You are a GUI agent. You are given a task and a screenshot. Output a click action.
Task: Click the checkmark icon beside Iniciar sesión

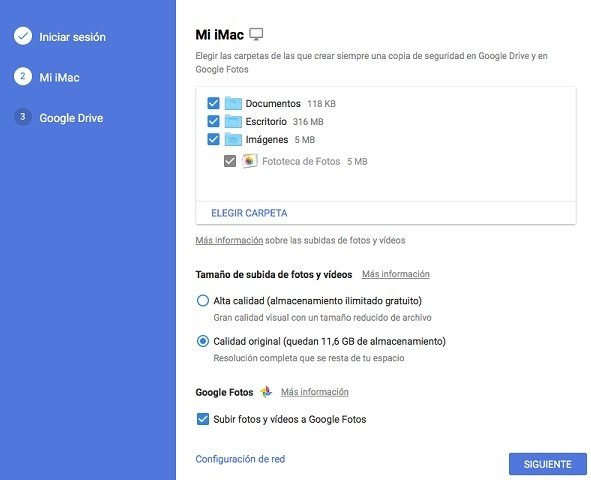click(x=23, y=36)
